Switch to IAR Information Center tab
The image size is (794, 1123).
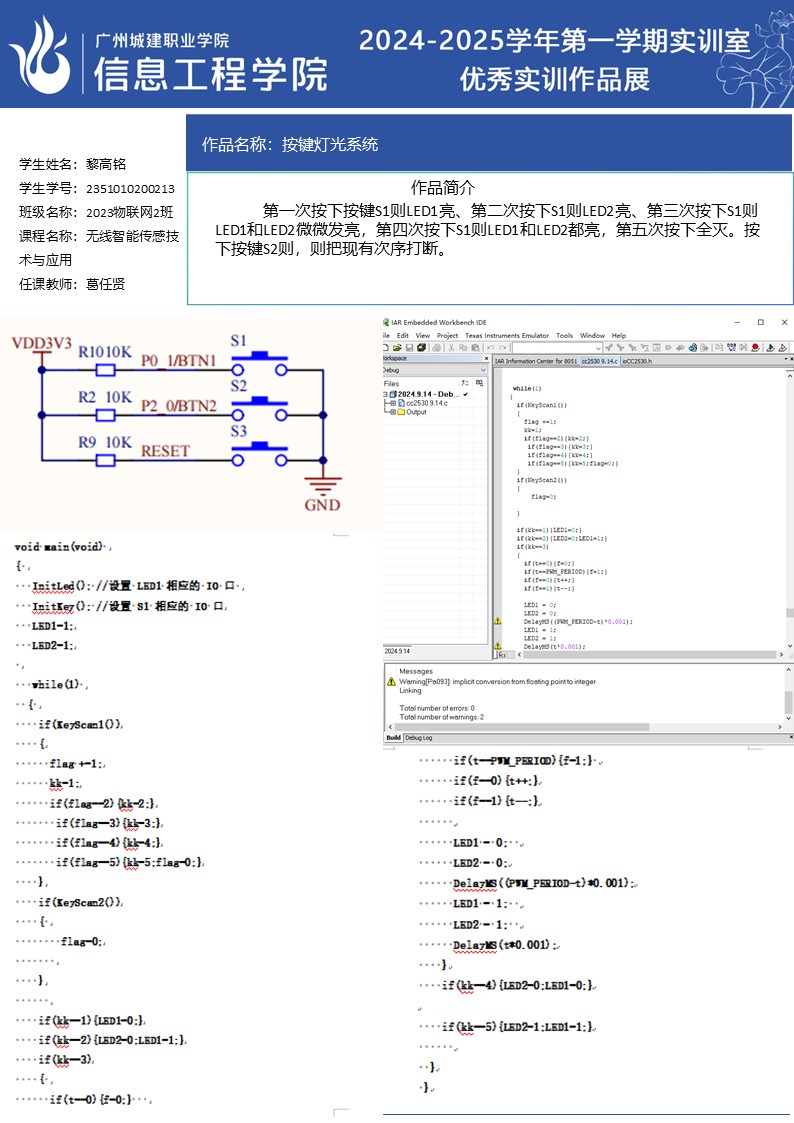(x=536, y=360)
